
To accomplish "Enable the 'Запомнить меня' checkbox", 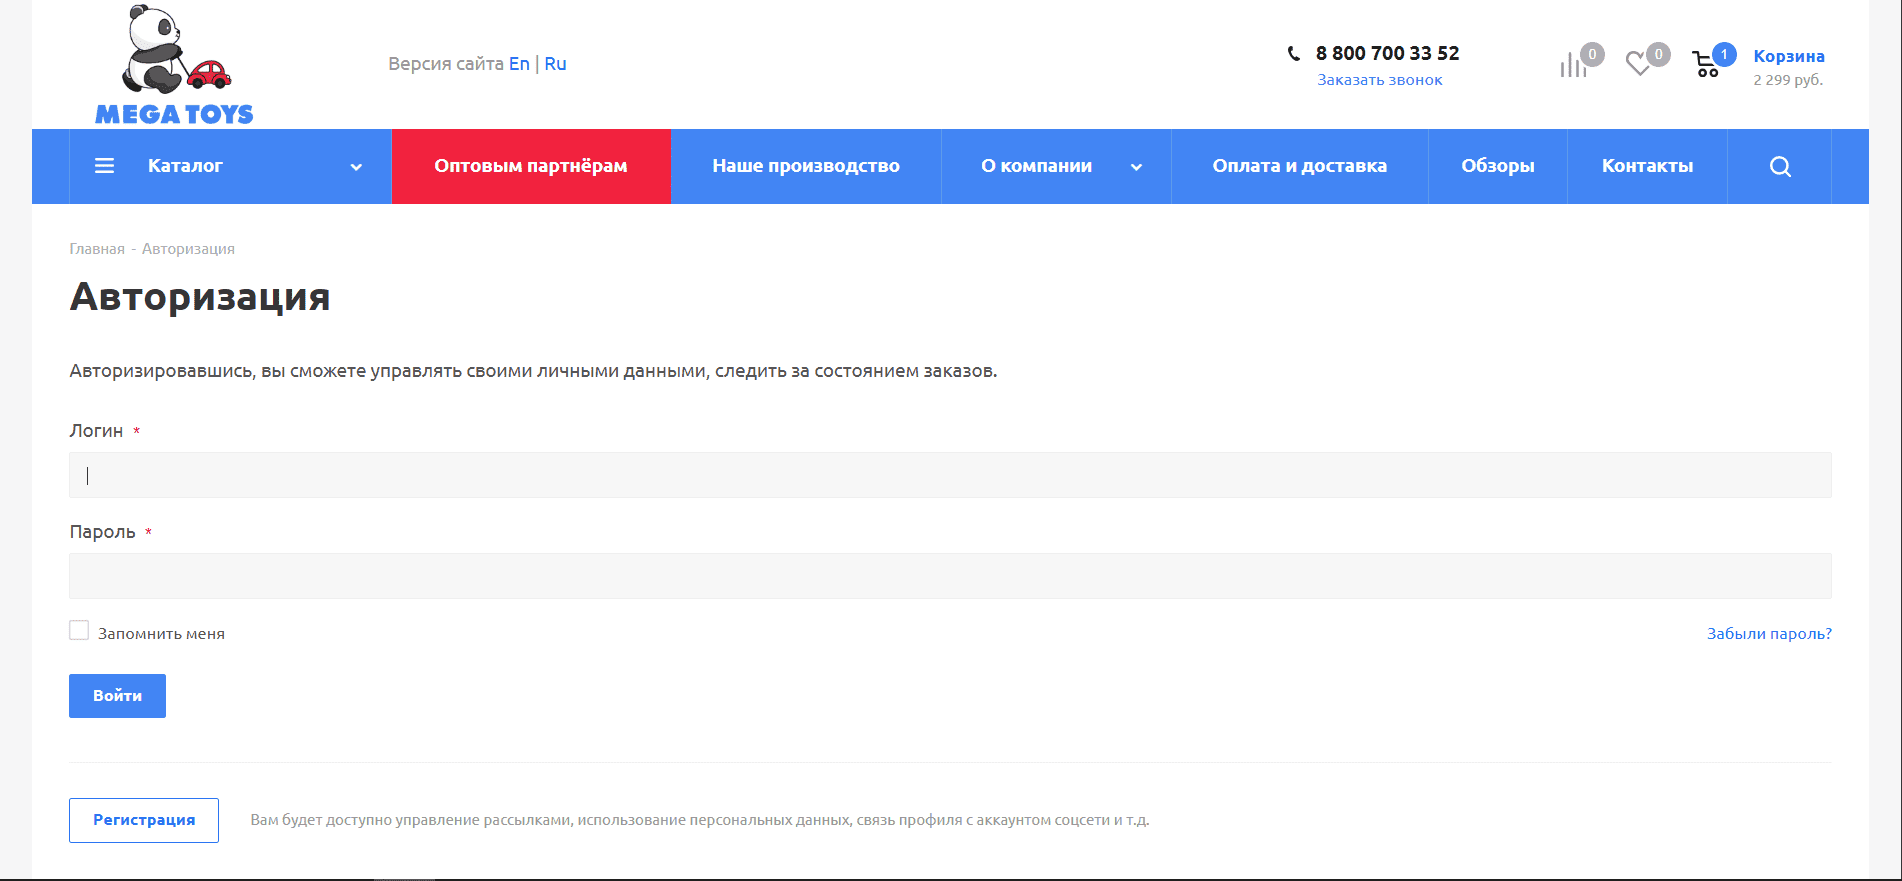I will pos(79,630).
